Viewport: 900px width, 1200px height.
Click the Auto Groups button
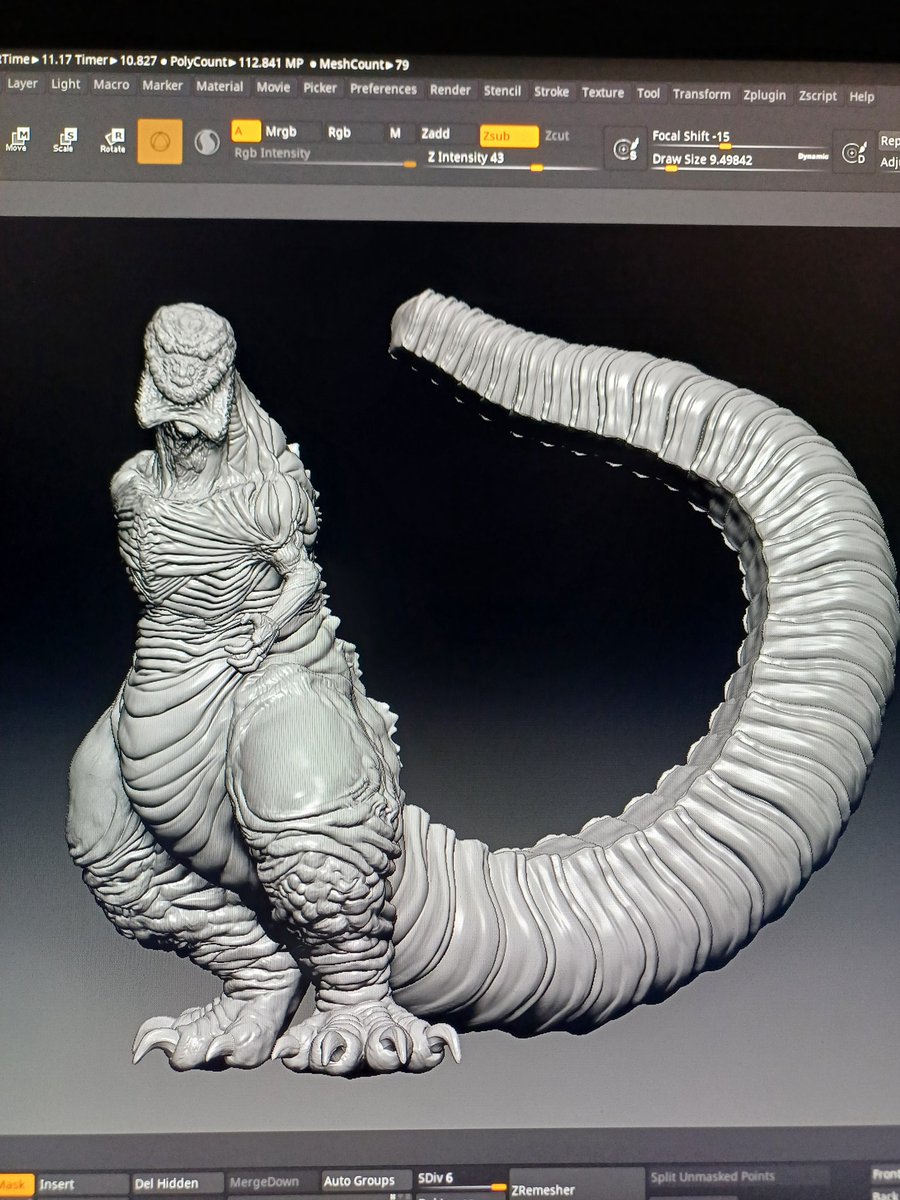(367, 1181)
